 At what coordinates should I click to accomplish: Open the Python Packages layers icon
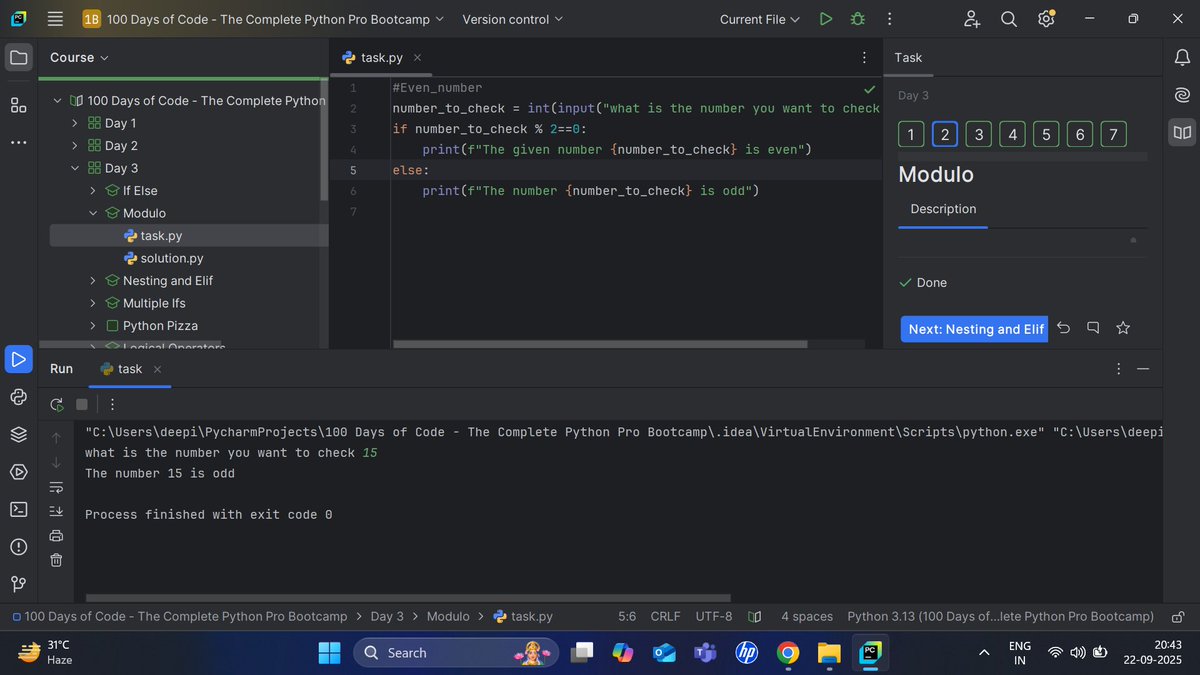coord(18,434)
